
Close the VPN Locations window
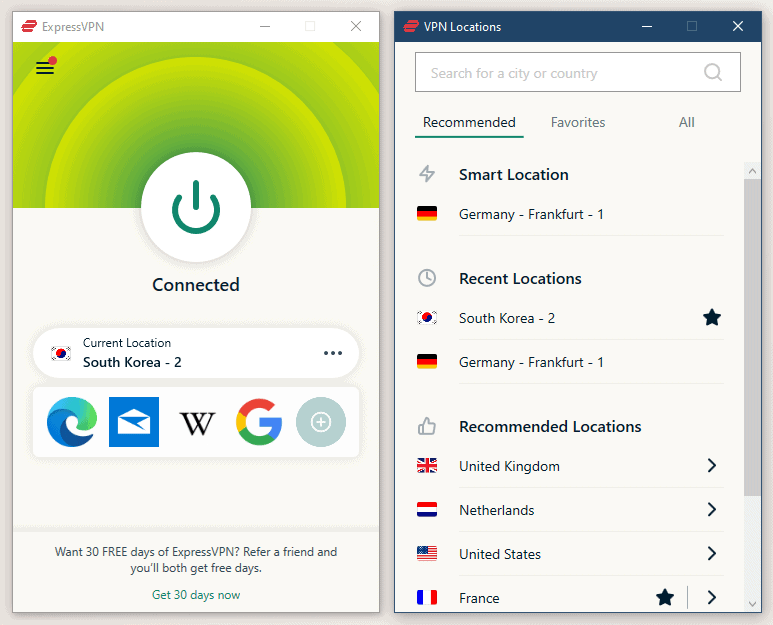[738, 26]
